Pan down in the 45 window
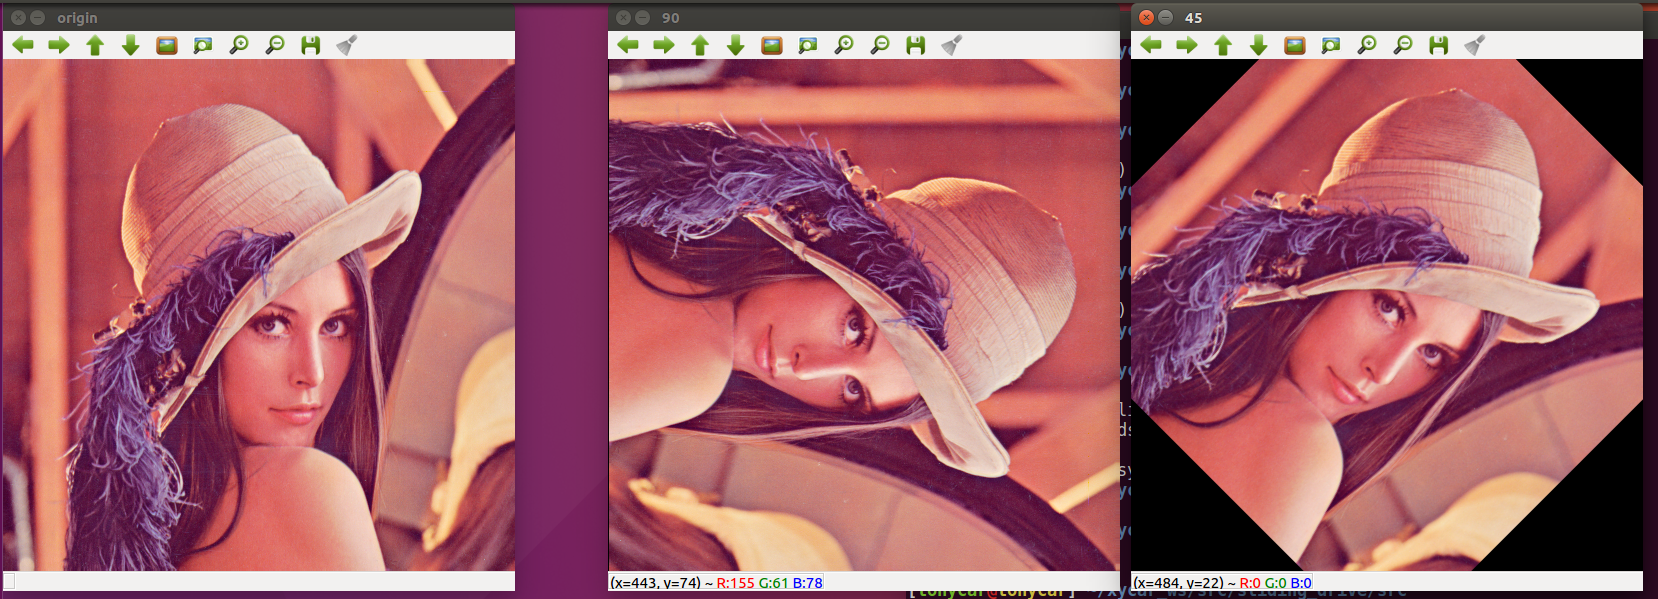Image resolution: width=1658 pixels, height=599 pixels. coord(1259,45)
